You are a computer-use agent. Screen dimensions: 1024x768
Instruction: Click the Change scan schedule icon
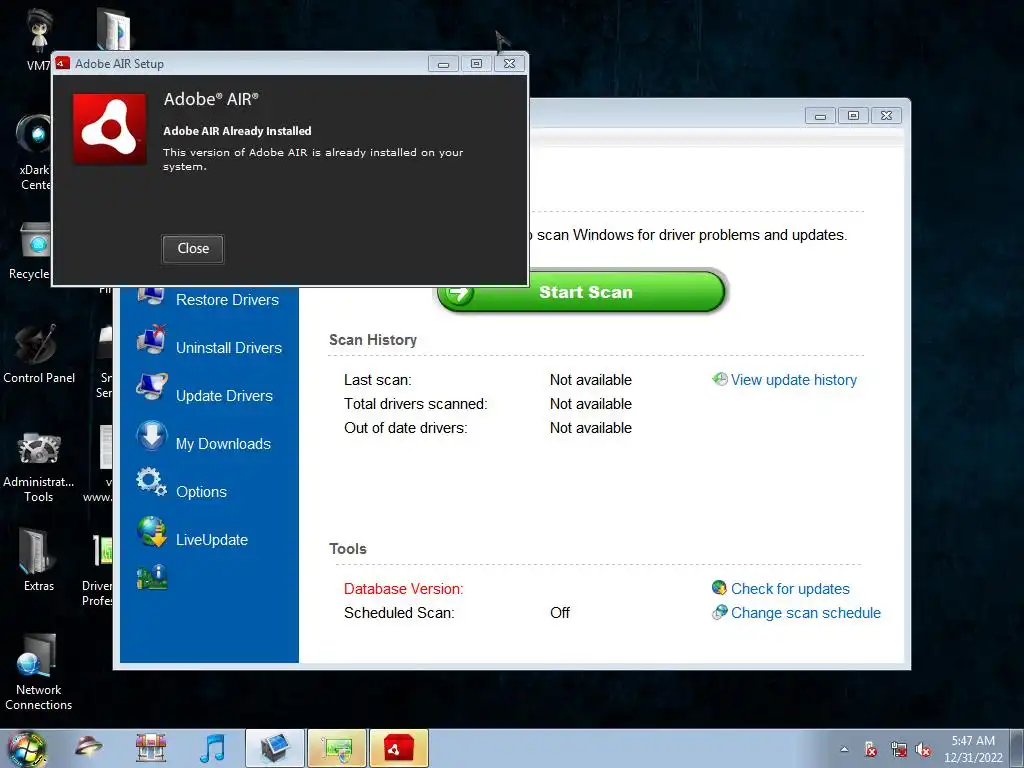pos(720,613)
